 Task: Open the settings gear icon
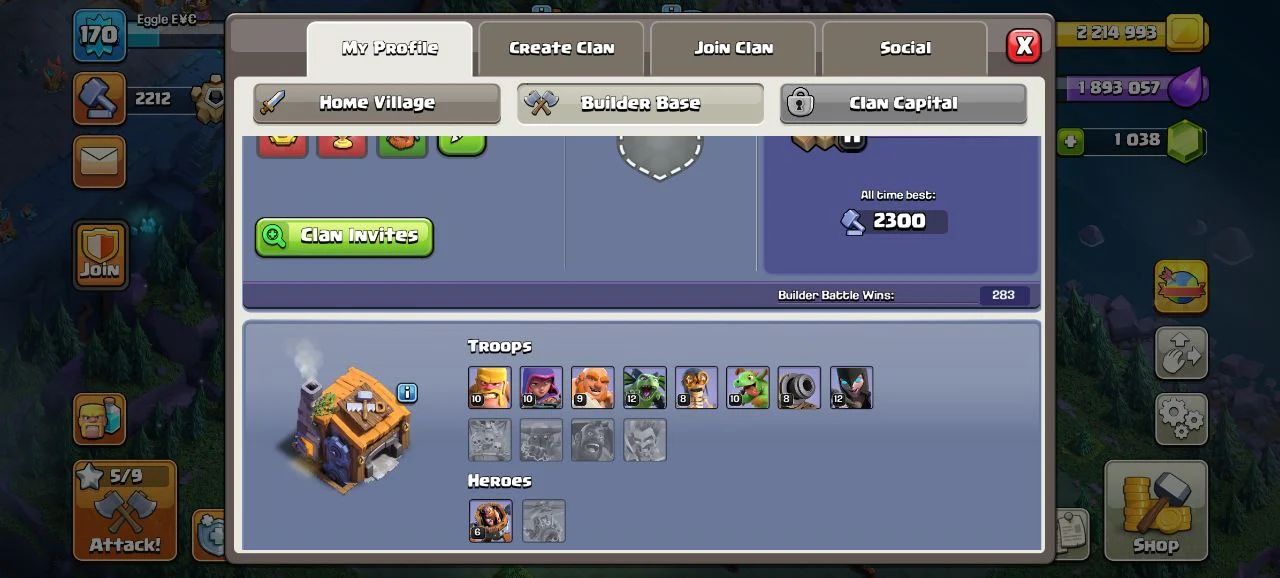tap(1181, 418)
